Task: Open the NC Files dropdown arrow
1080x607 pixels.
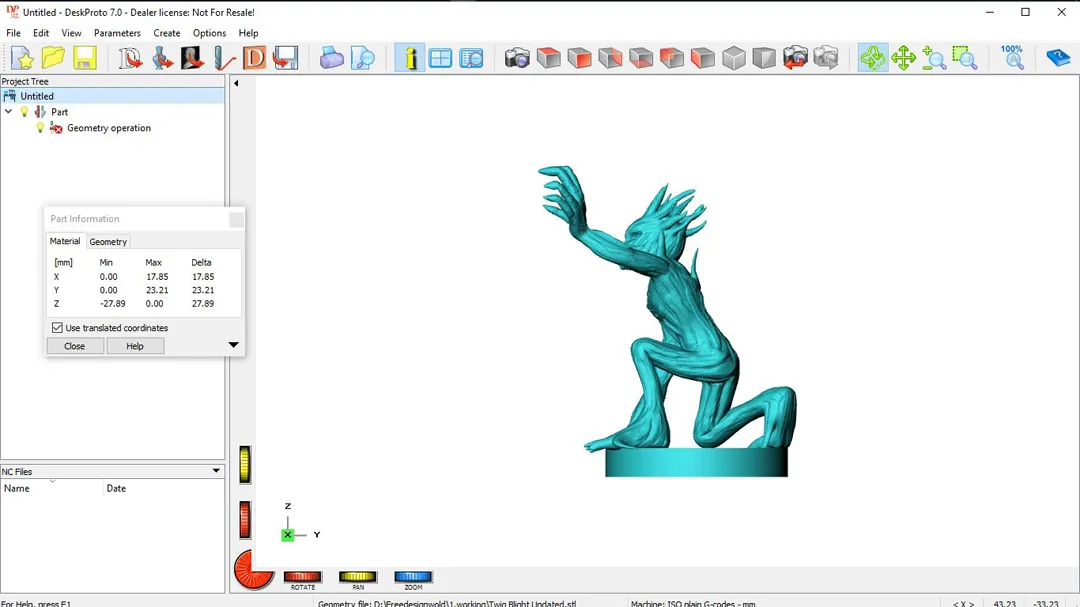Action: point(216,471)
